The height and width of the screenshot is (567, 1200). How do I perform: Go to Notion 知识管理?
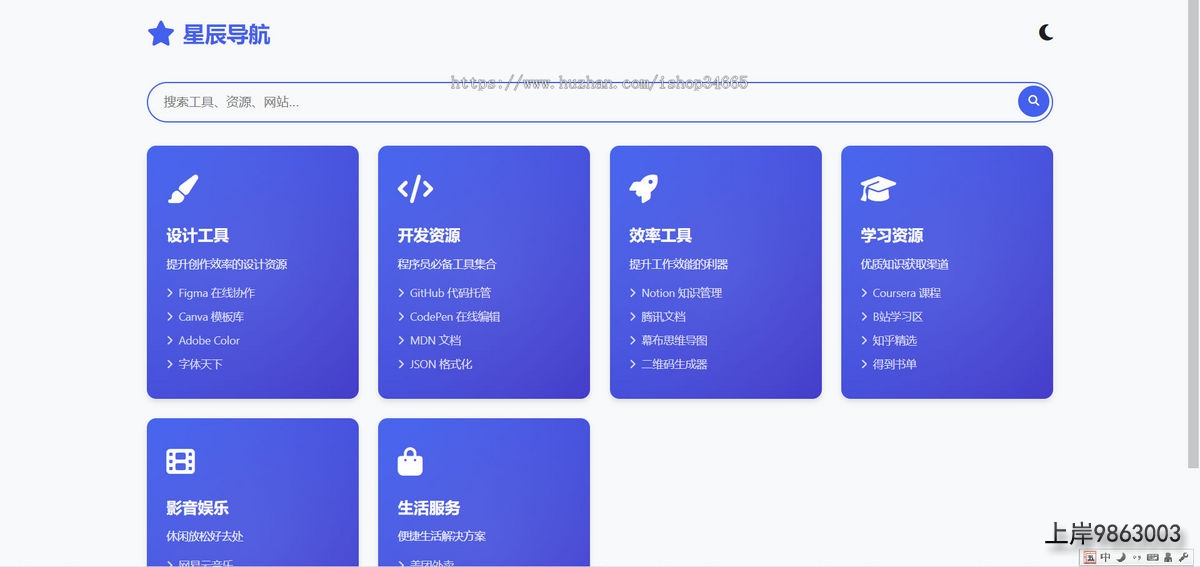click(681, 293)
